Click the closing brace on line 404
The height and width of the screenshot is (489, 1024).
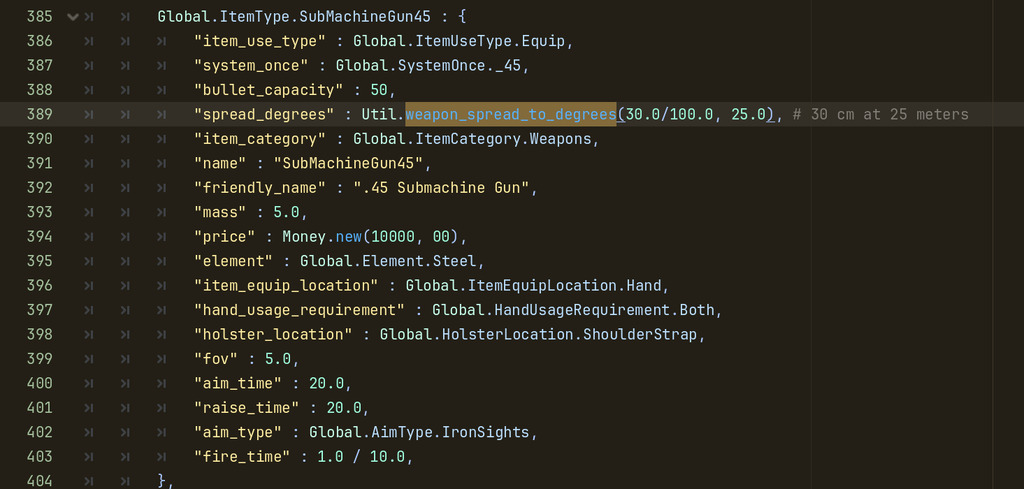pyautogui.click(x=163, y=481)
